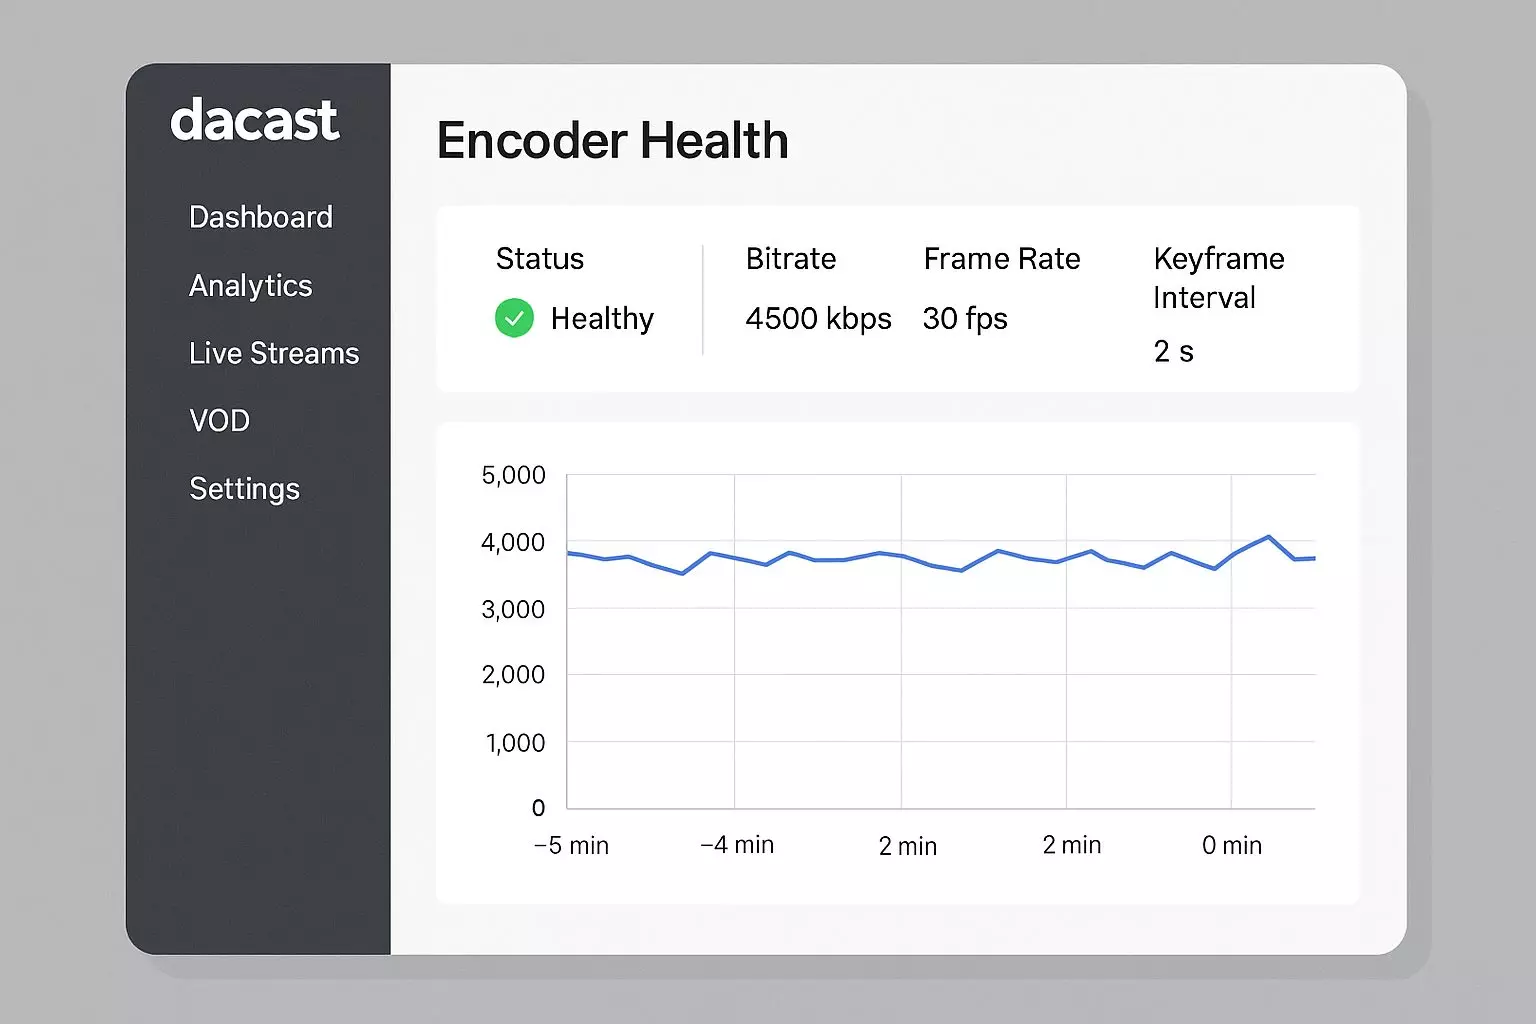Open the Live Streams section
1536x1024 pixels.
(x=273, y=353)
